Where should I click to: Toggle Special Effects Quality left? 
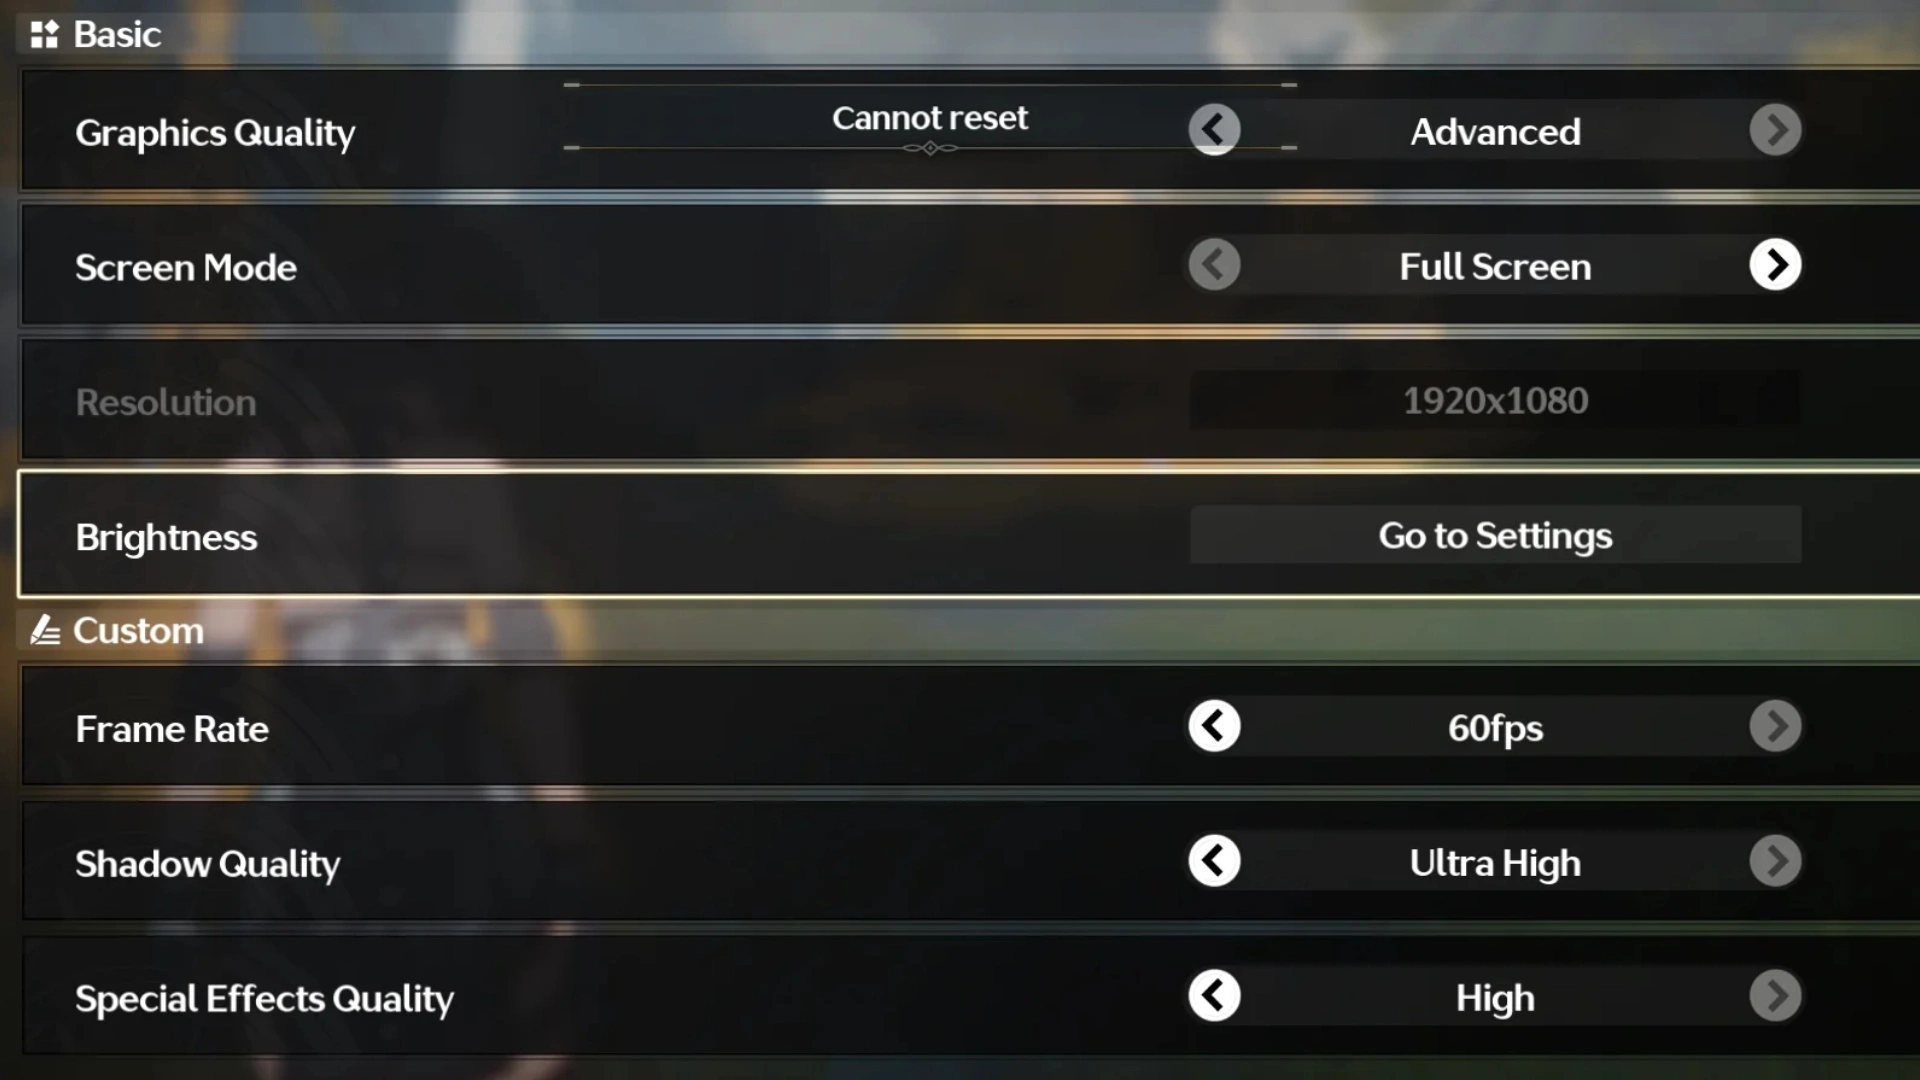click(1212, 996)
